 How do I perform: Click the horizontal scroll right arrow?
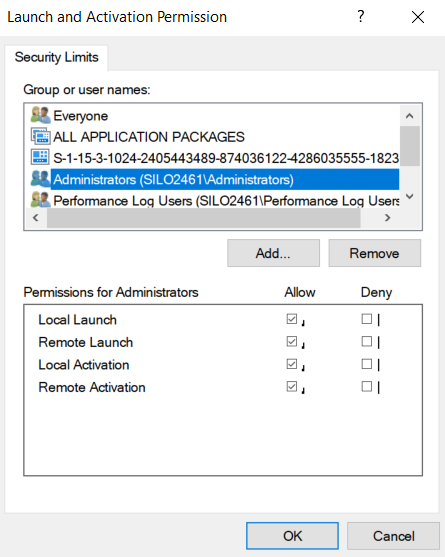388,217
